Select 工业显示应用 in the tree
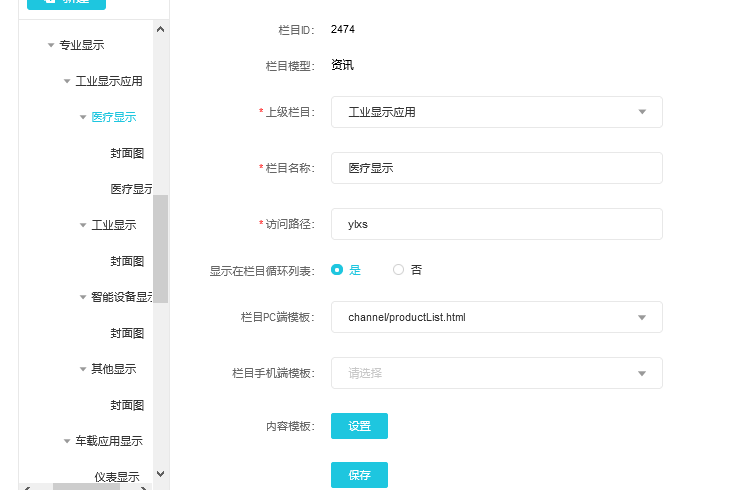 point(109,81)
